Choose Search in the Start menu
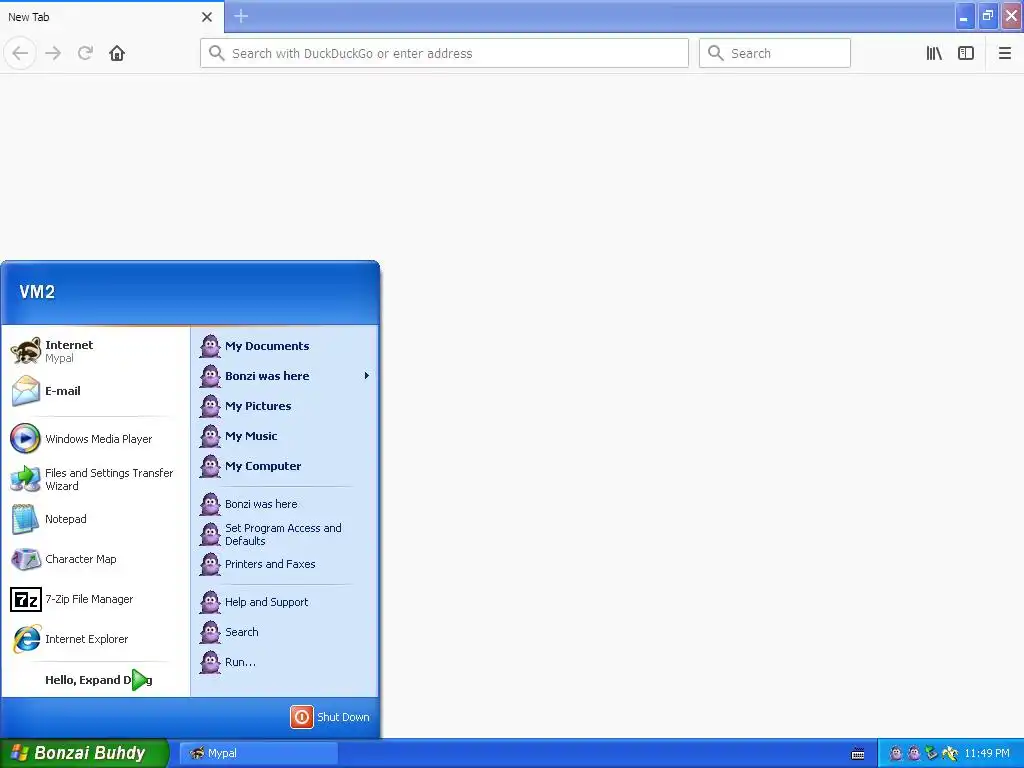Screen dimensions: 1024x768 [285, 632]
